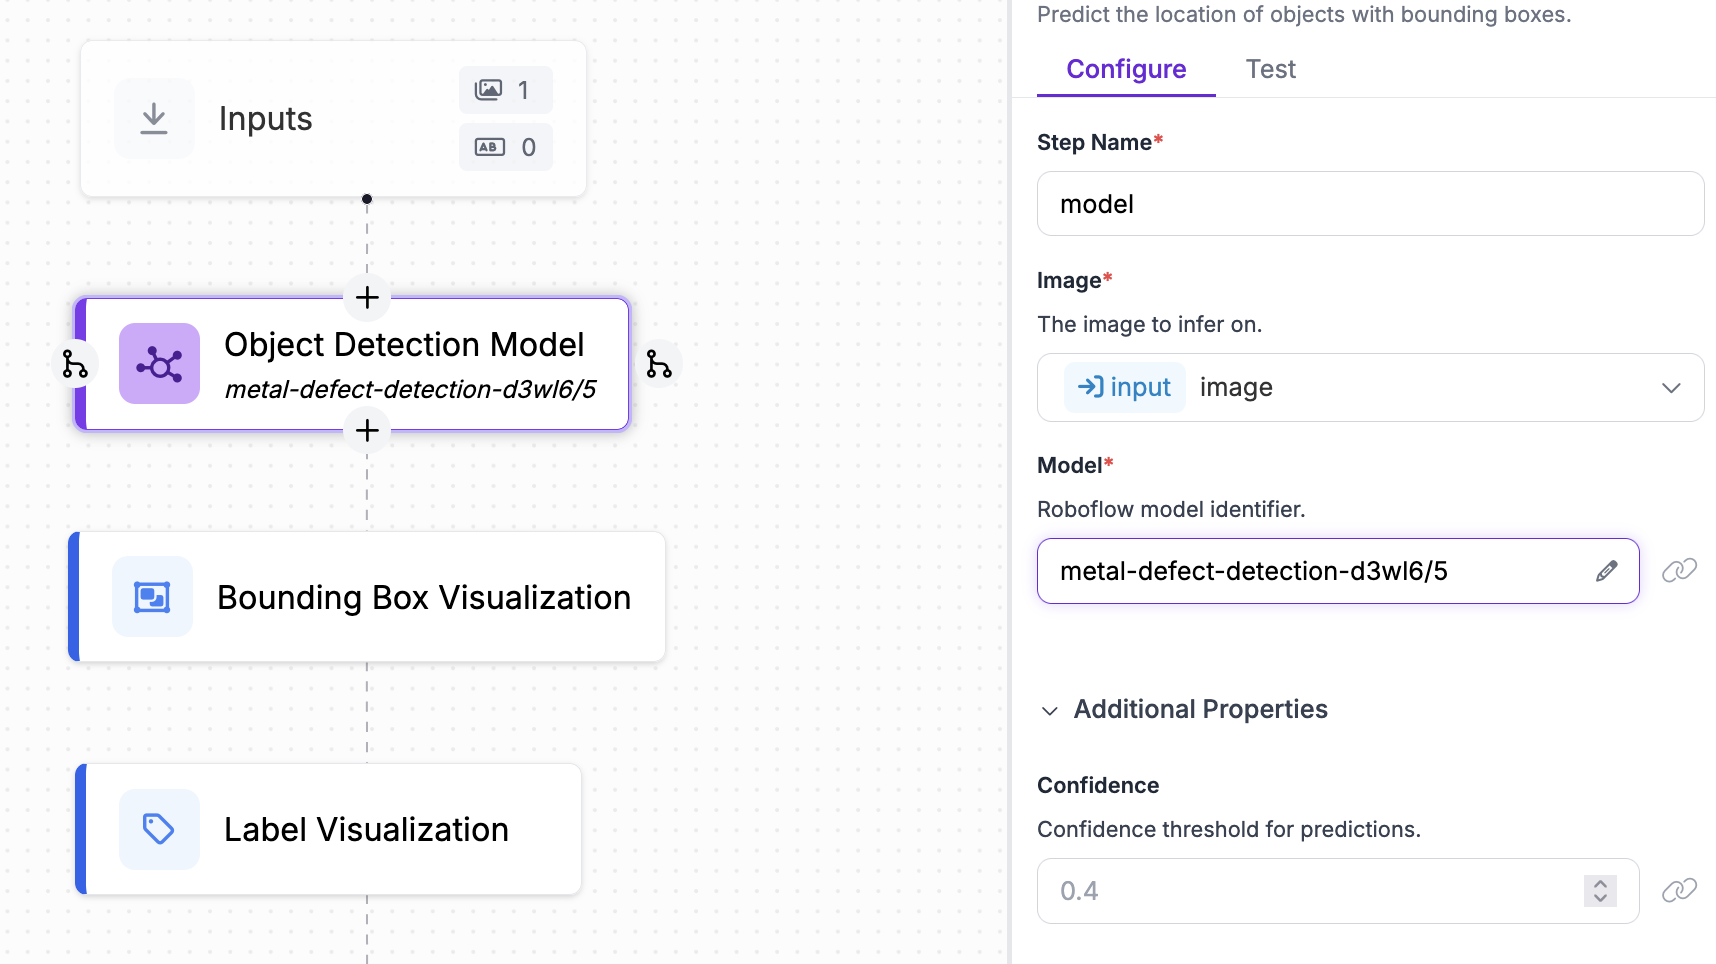Open the Configure tab

pyautogui.click(x=1125, y=69)
